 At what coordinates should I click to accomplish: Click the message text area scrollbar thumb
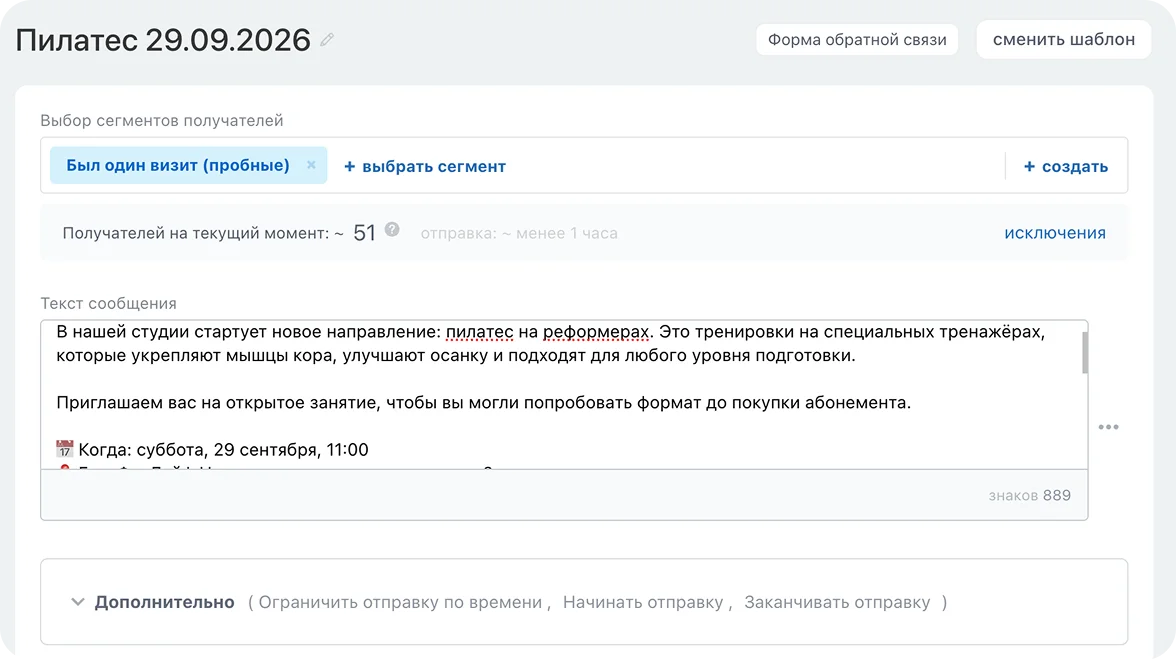(x=1084, y=352)
